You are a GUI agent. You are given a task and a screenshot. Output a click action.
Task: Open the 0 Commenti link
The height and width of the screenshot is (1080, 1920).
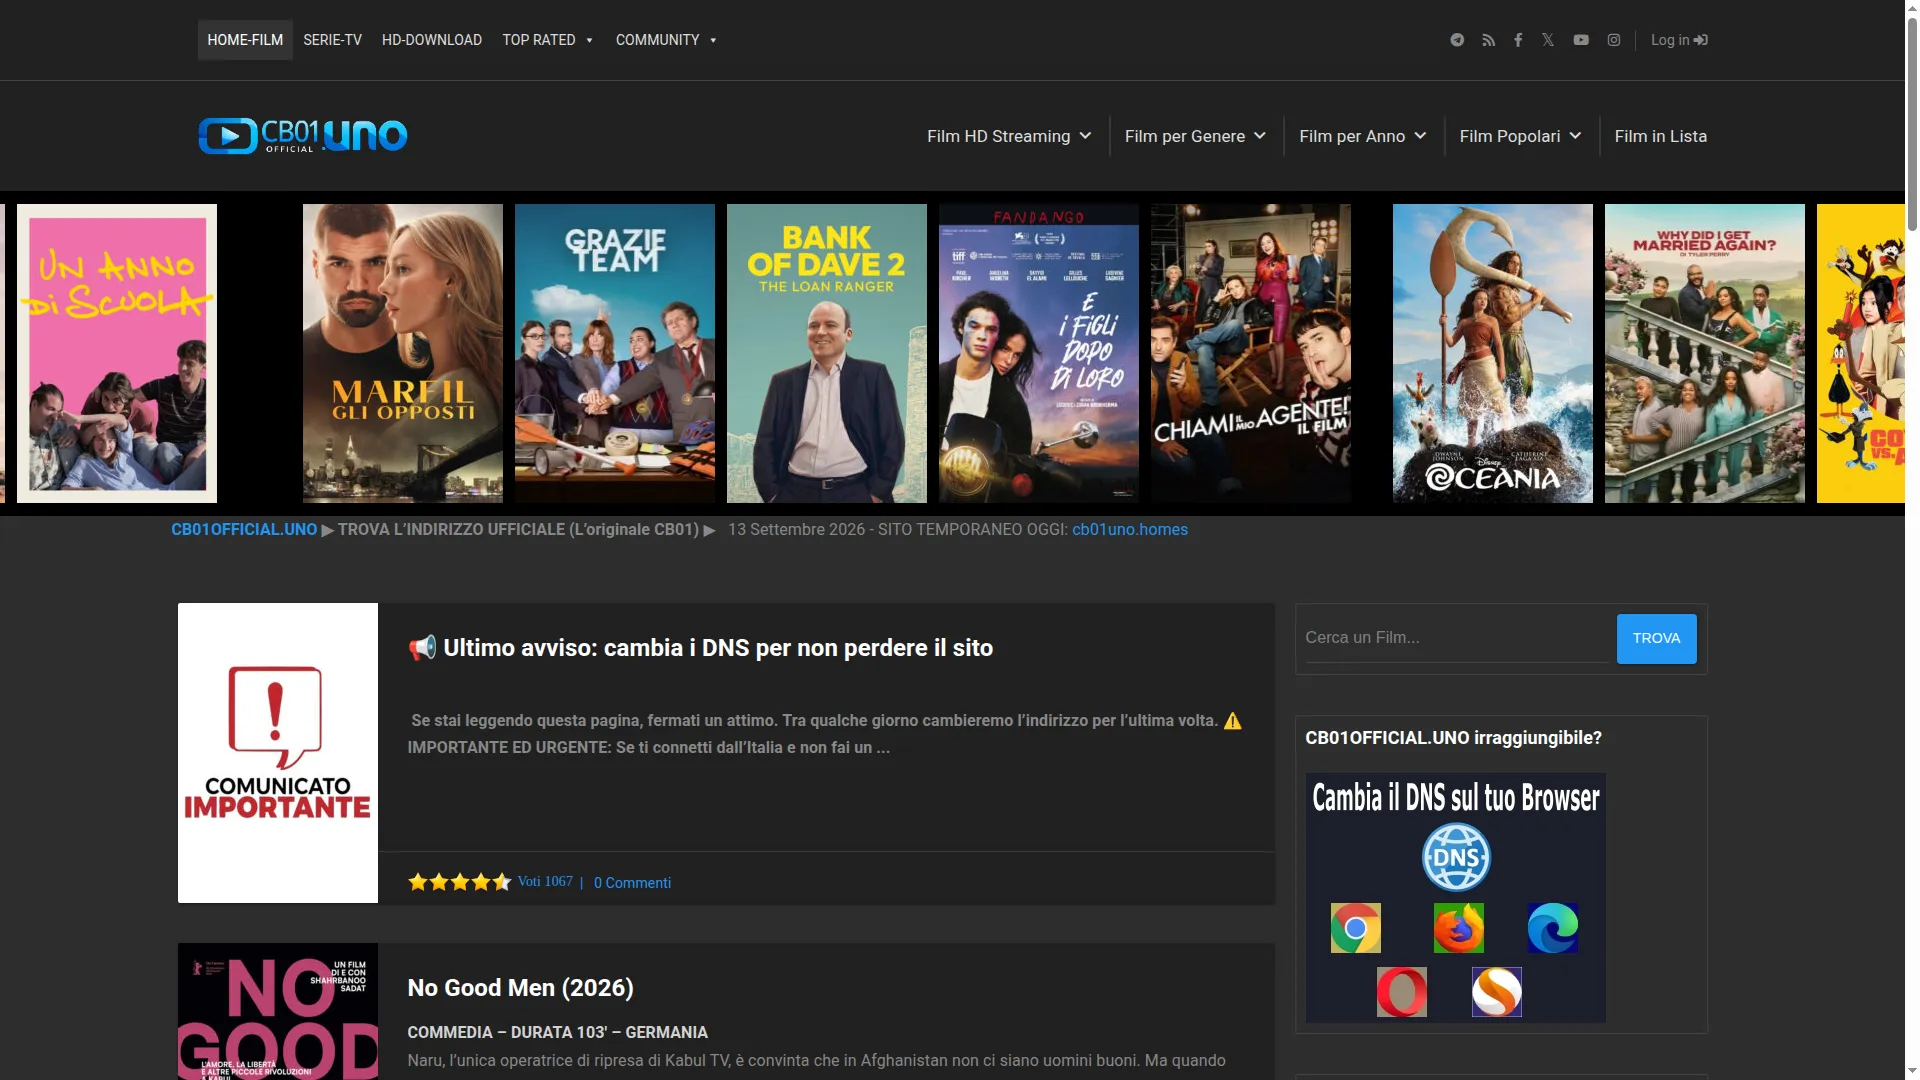pos(632,883)
